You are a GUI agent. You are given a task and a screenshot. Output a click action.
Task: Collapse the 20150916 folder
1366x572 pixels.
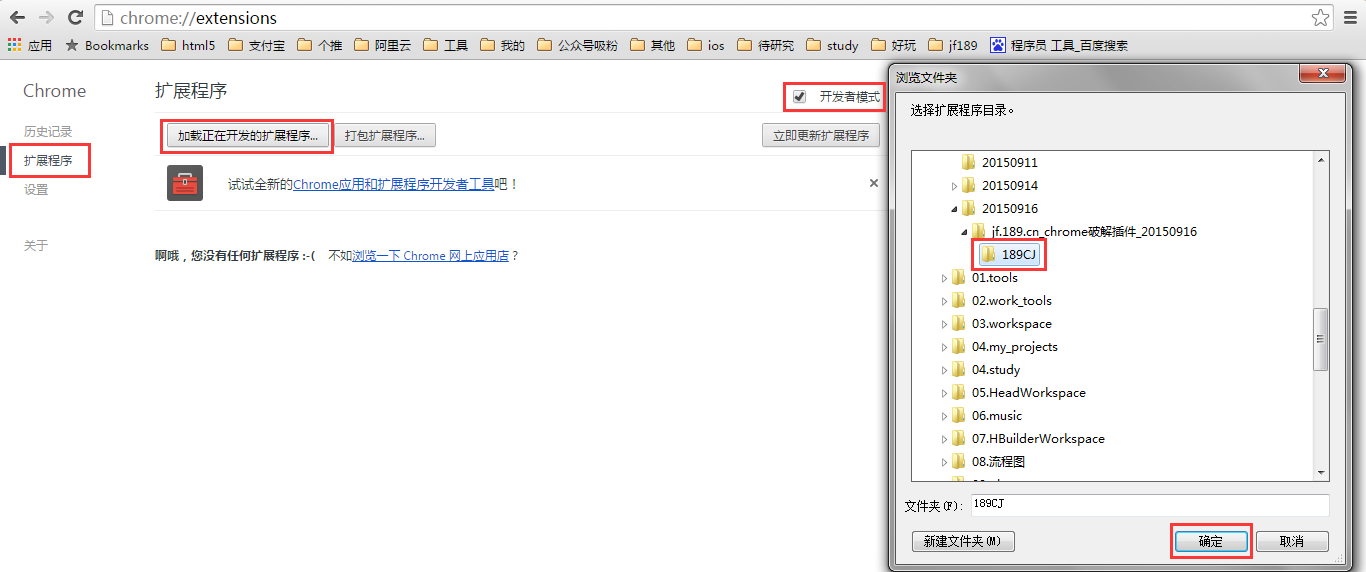954,209
